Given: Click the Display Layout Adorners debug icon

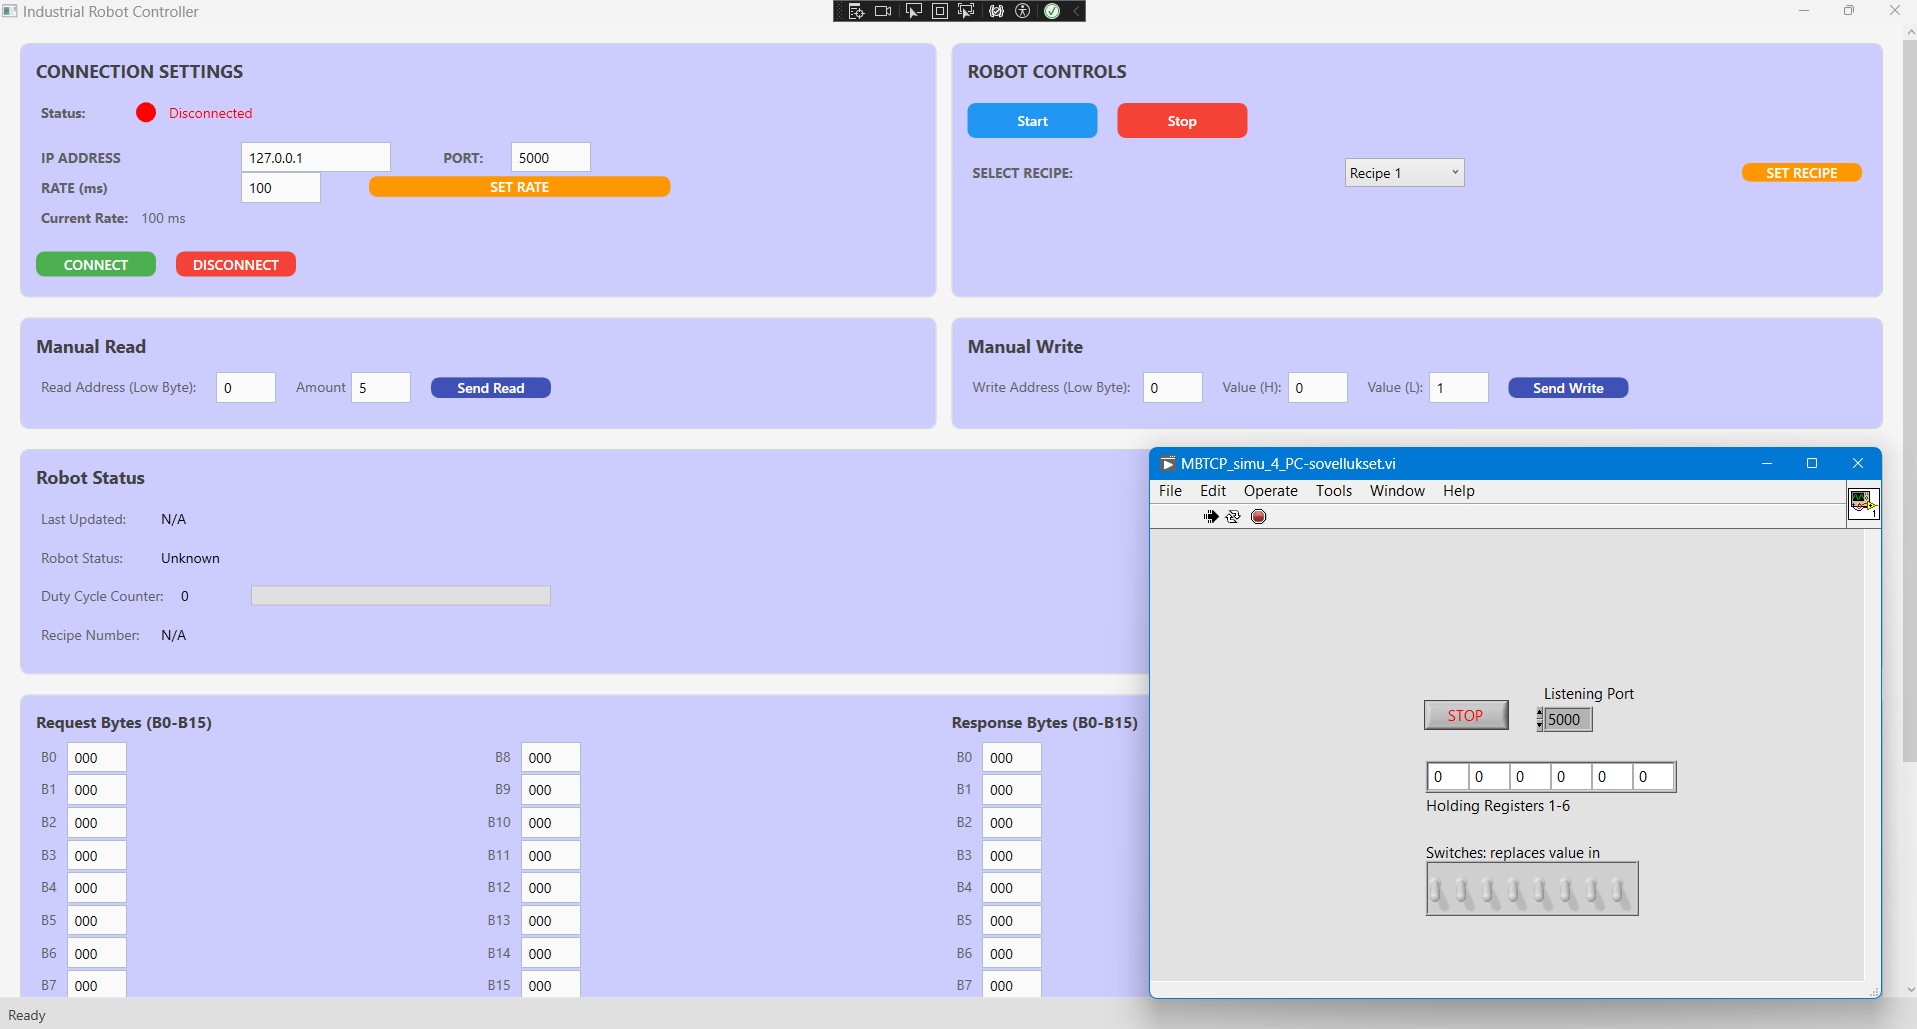Looking at the screenshot, I should pyautogui.click(x=940, y=11).
